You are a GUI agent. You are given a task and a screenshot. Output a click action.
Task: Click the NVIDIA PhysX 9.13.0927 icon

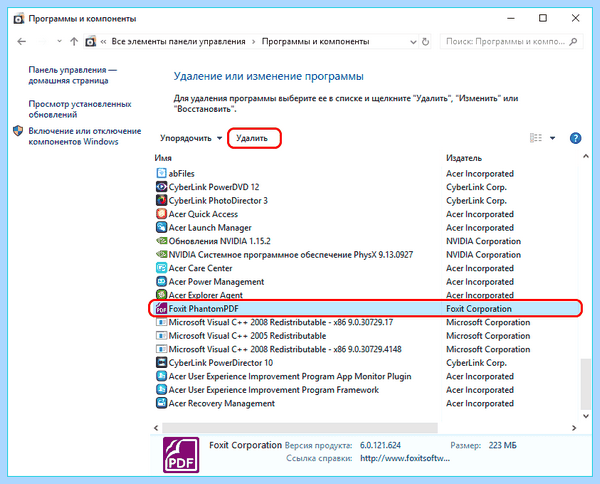click(x=161, y=254)
